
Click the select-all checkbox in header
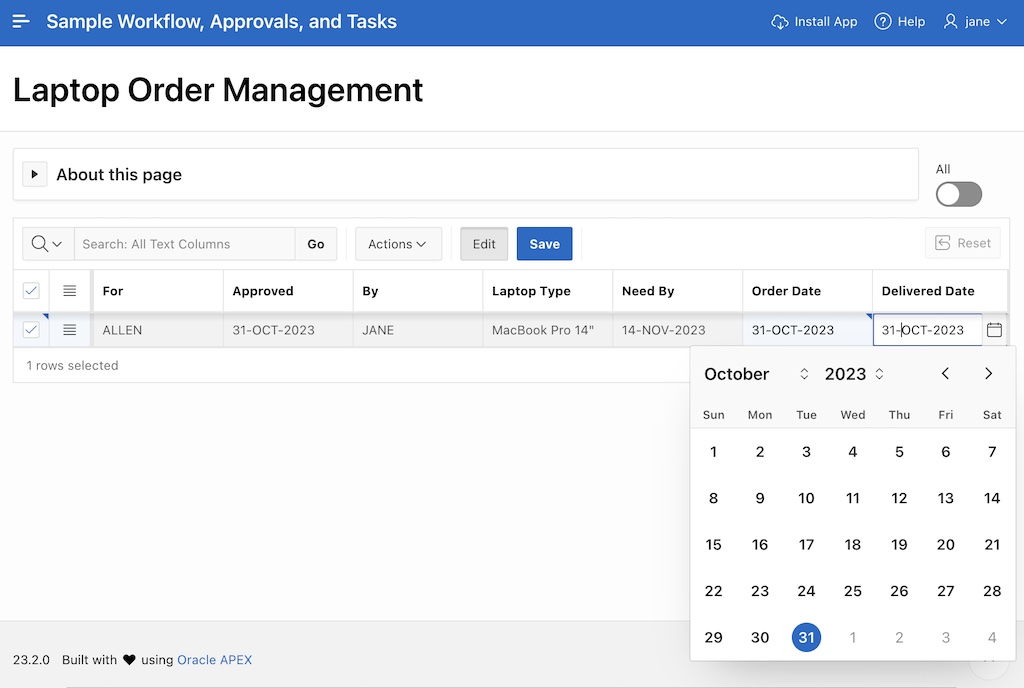[31, 290]
